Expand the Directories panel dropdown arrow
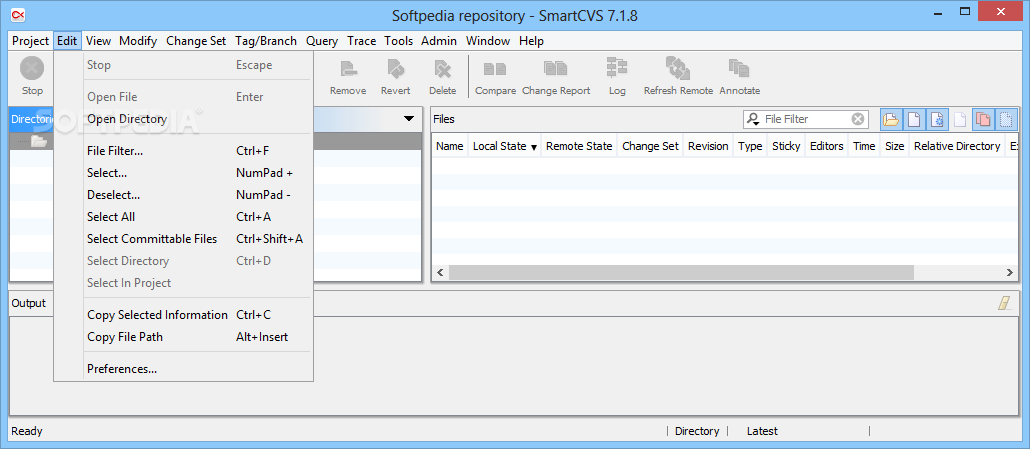The image size is (1030, 449). pyautogui.click(x=409, y=119)
